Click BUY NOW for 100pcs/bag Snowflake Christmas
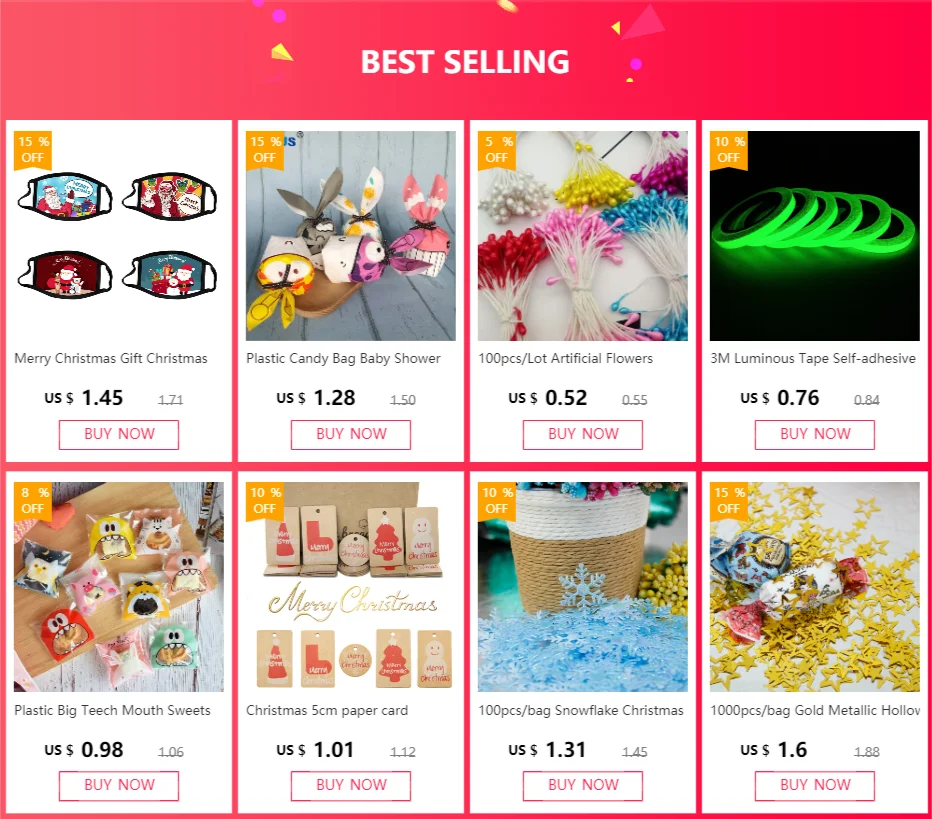The image size is (932, 819). [x=582, y=786]
